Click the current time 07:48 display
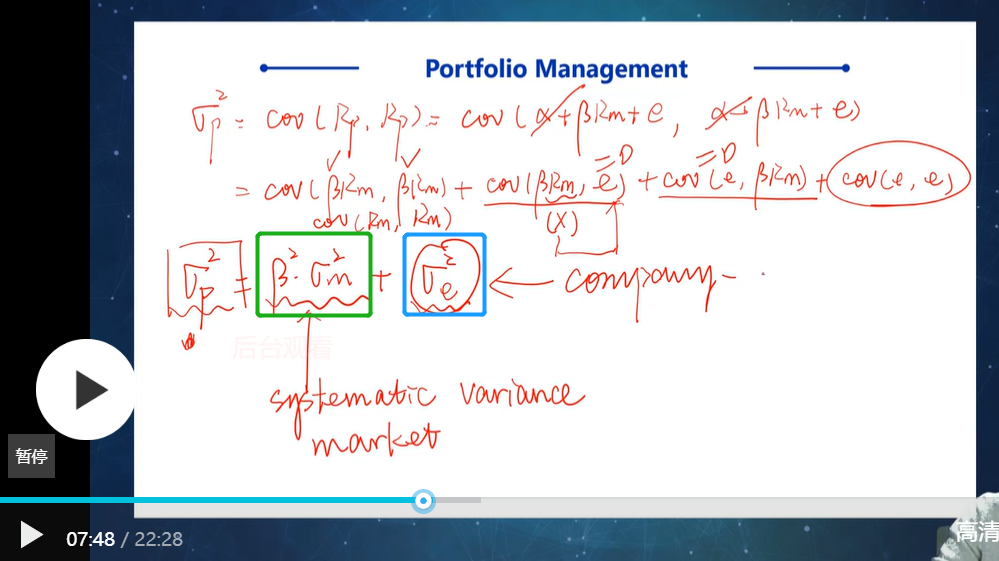Viewport: 999px width, 561px height. [90, 539]
